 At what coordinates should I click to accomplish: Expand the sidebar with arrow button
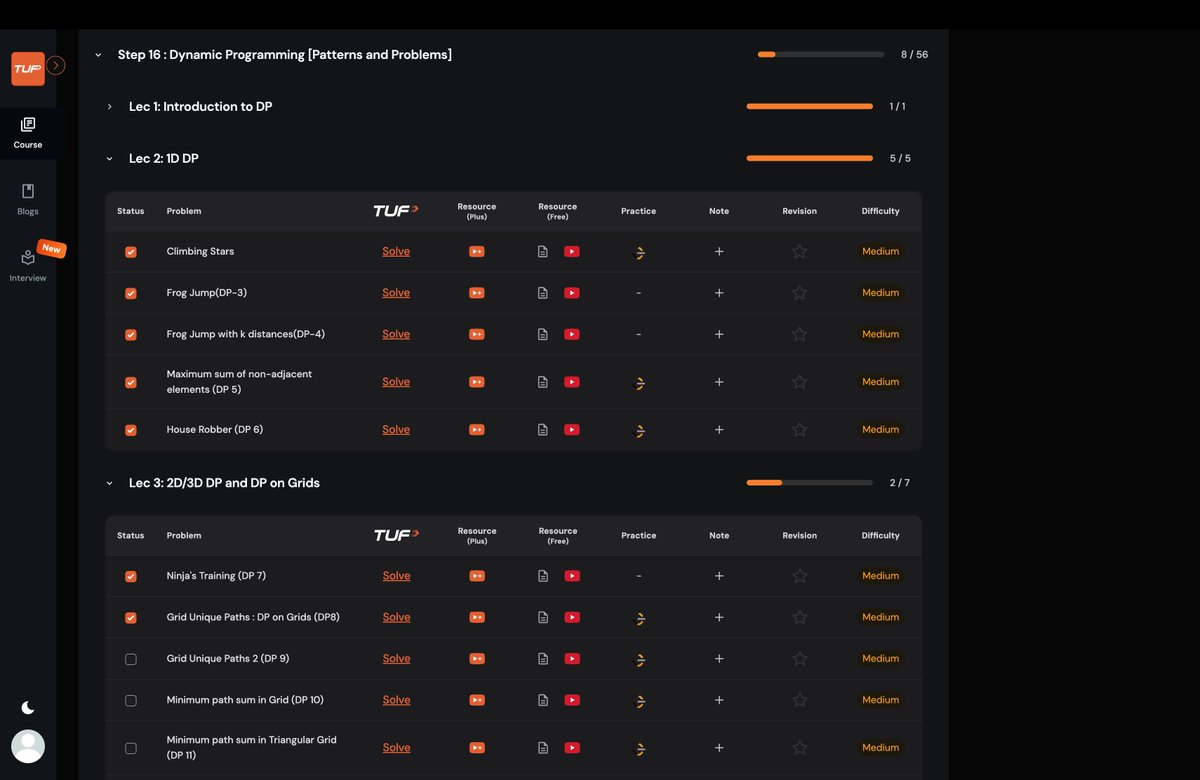(x=56, y=65)
